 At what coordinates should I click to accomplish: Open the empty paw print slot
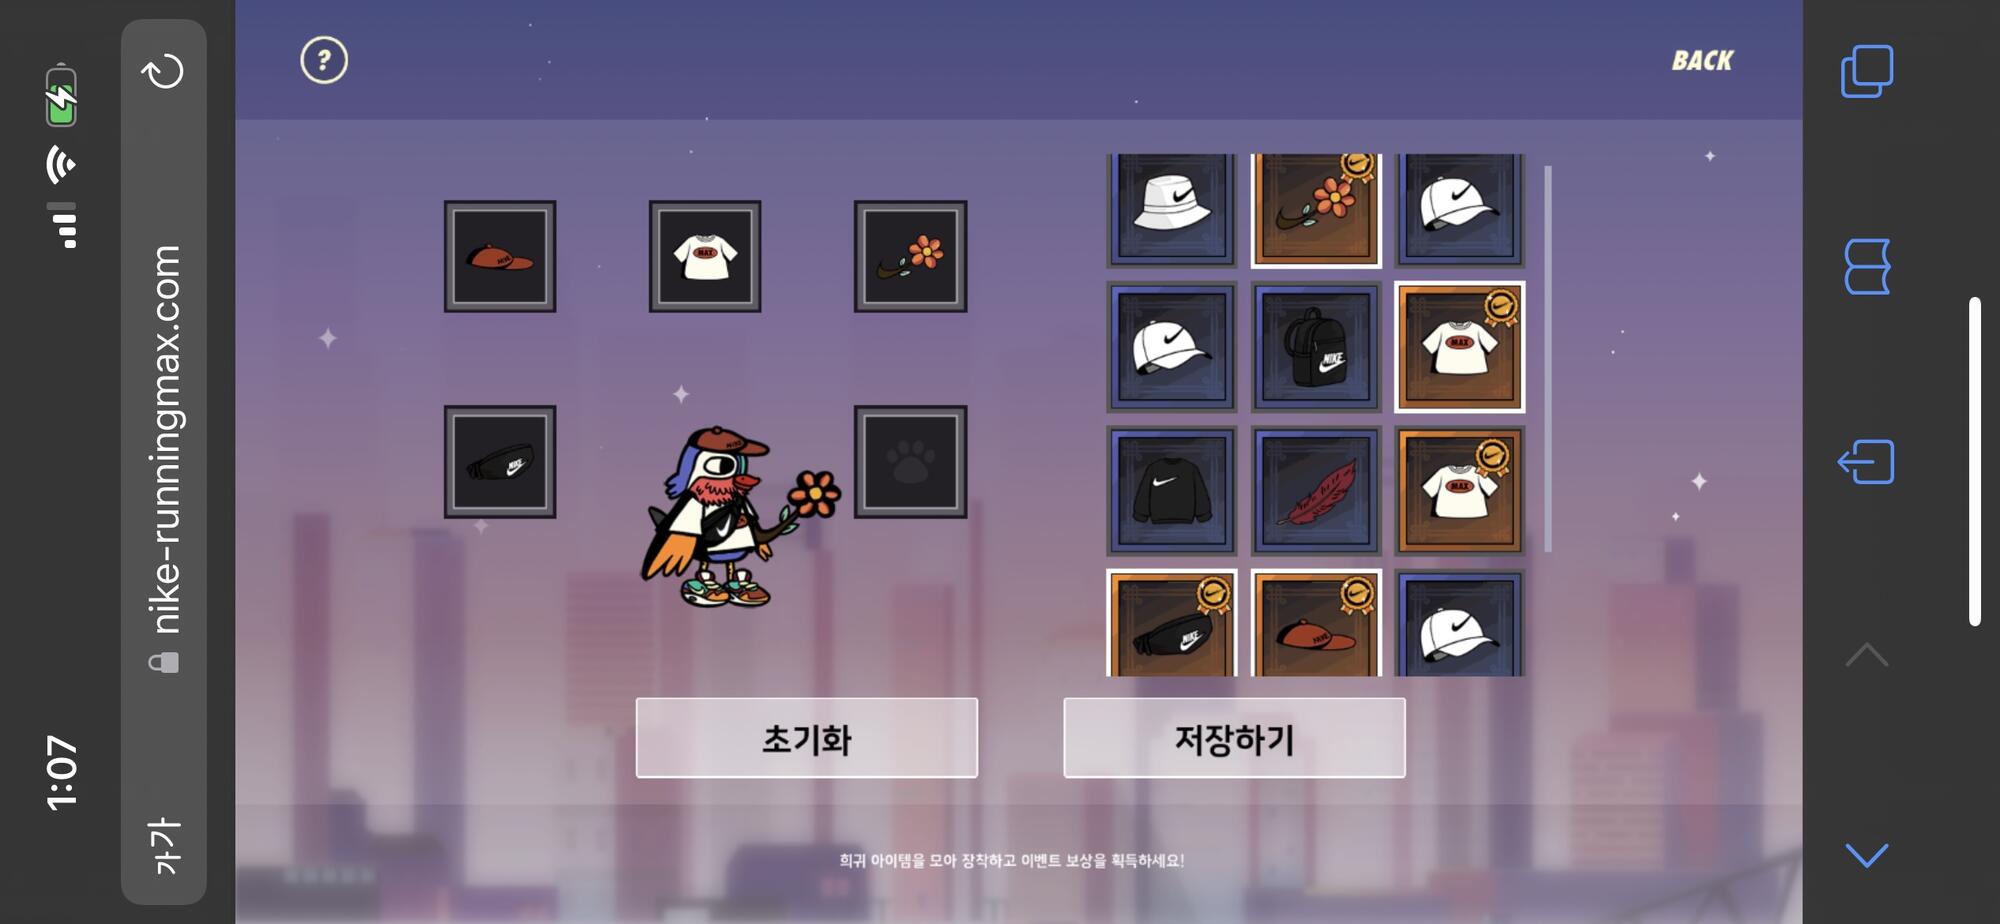pyautogui.click(x=910, y=462)
